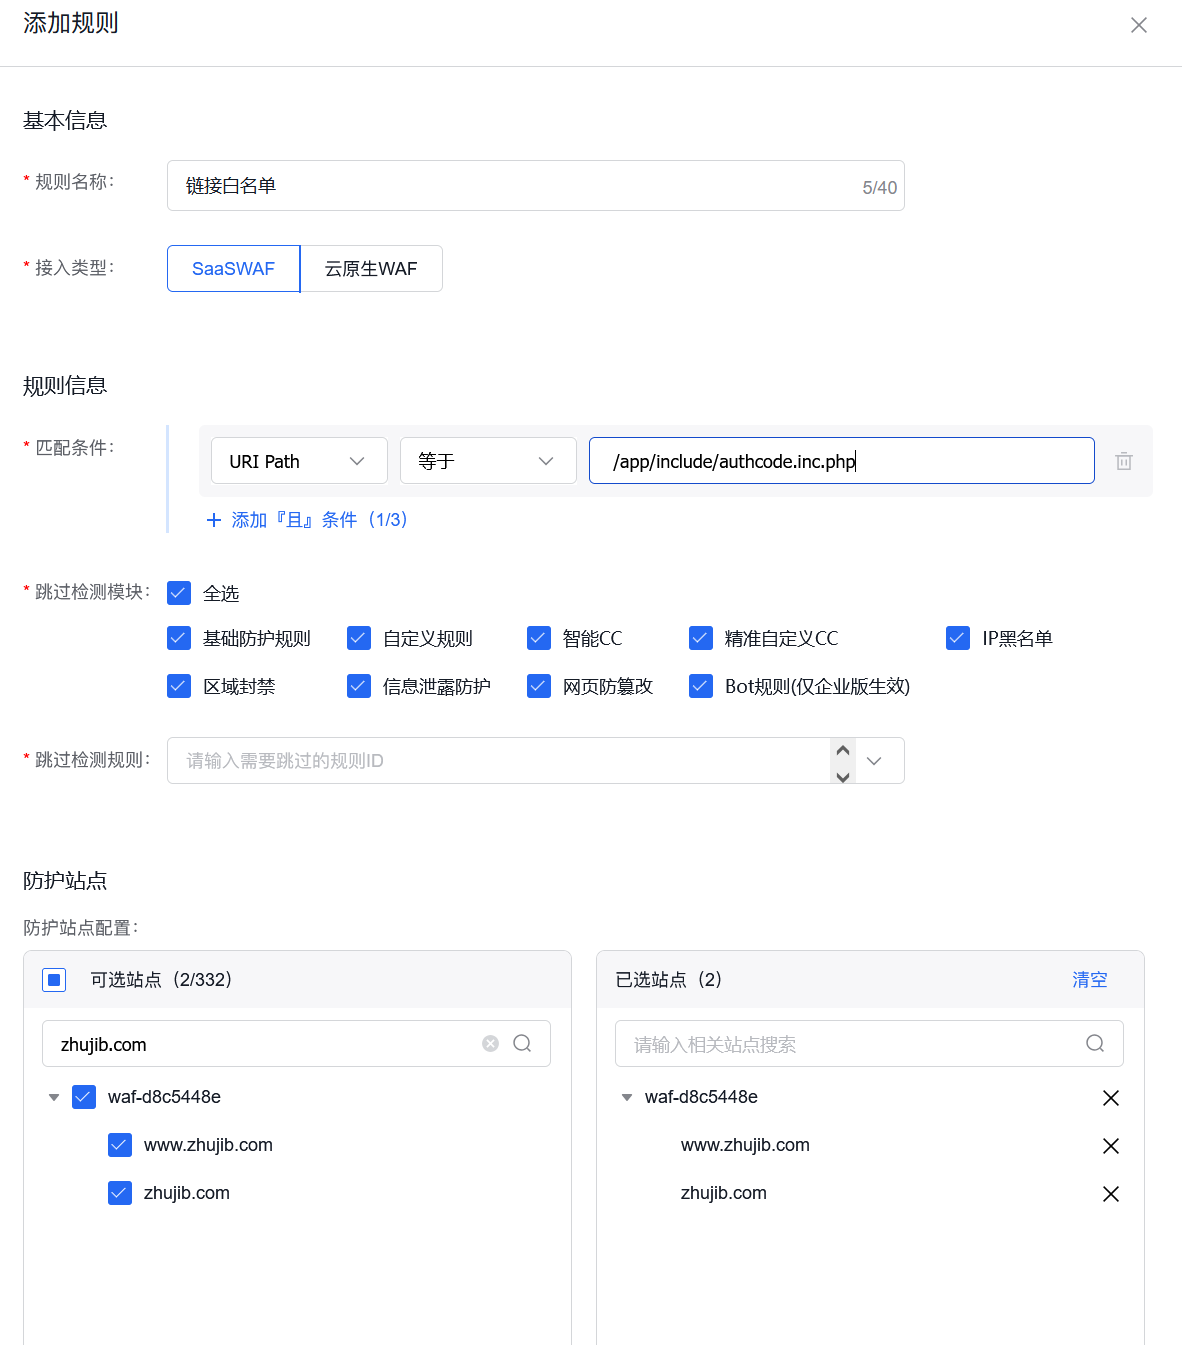Remove www.zhujib.com from selected sites
Image resolution: width=1182 pixels, height=1345 pixels.
click(x=1111, y=1145)
